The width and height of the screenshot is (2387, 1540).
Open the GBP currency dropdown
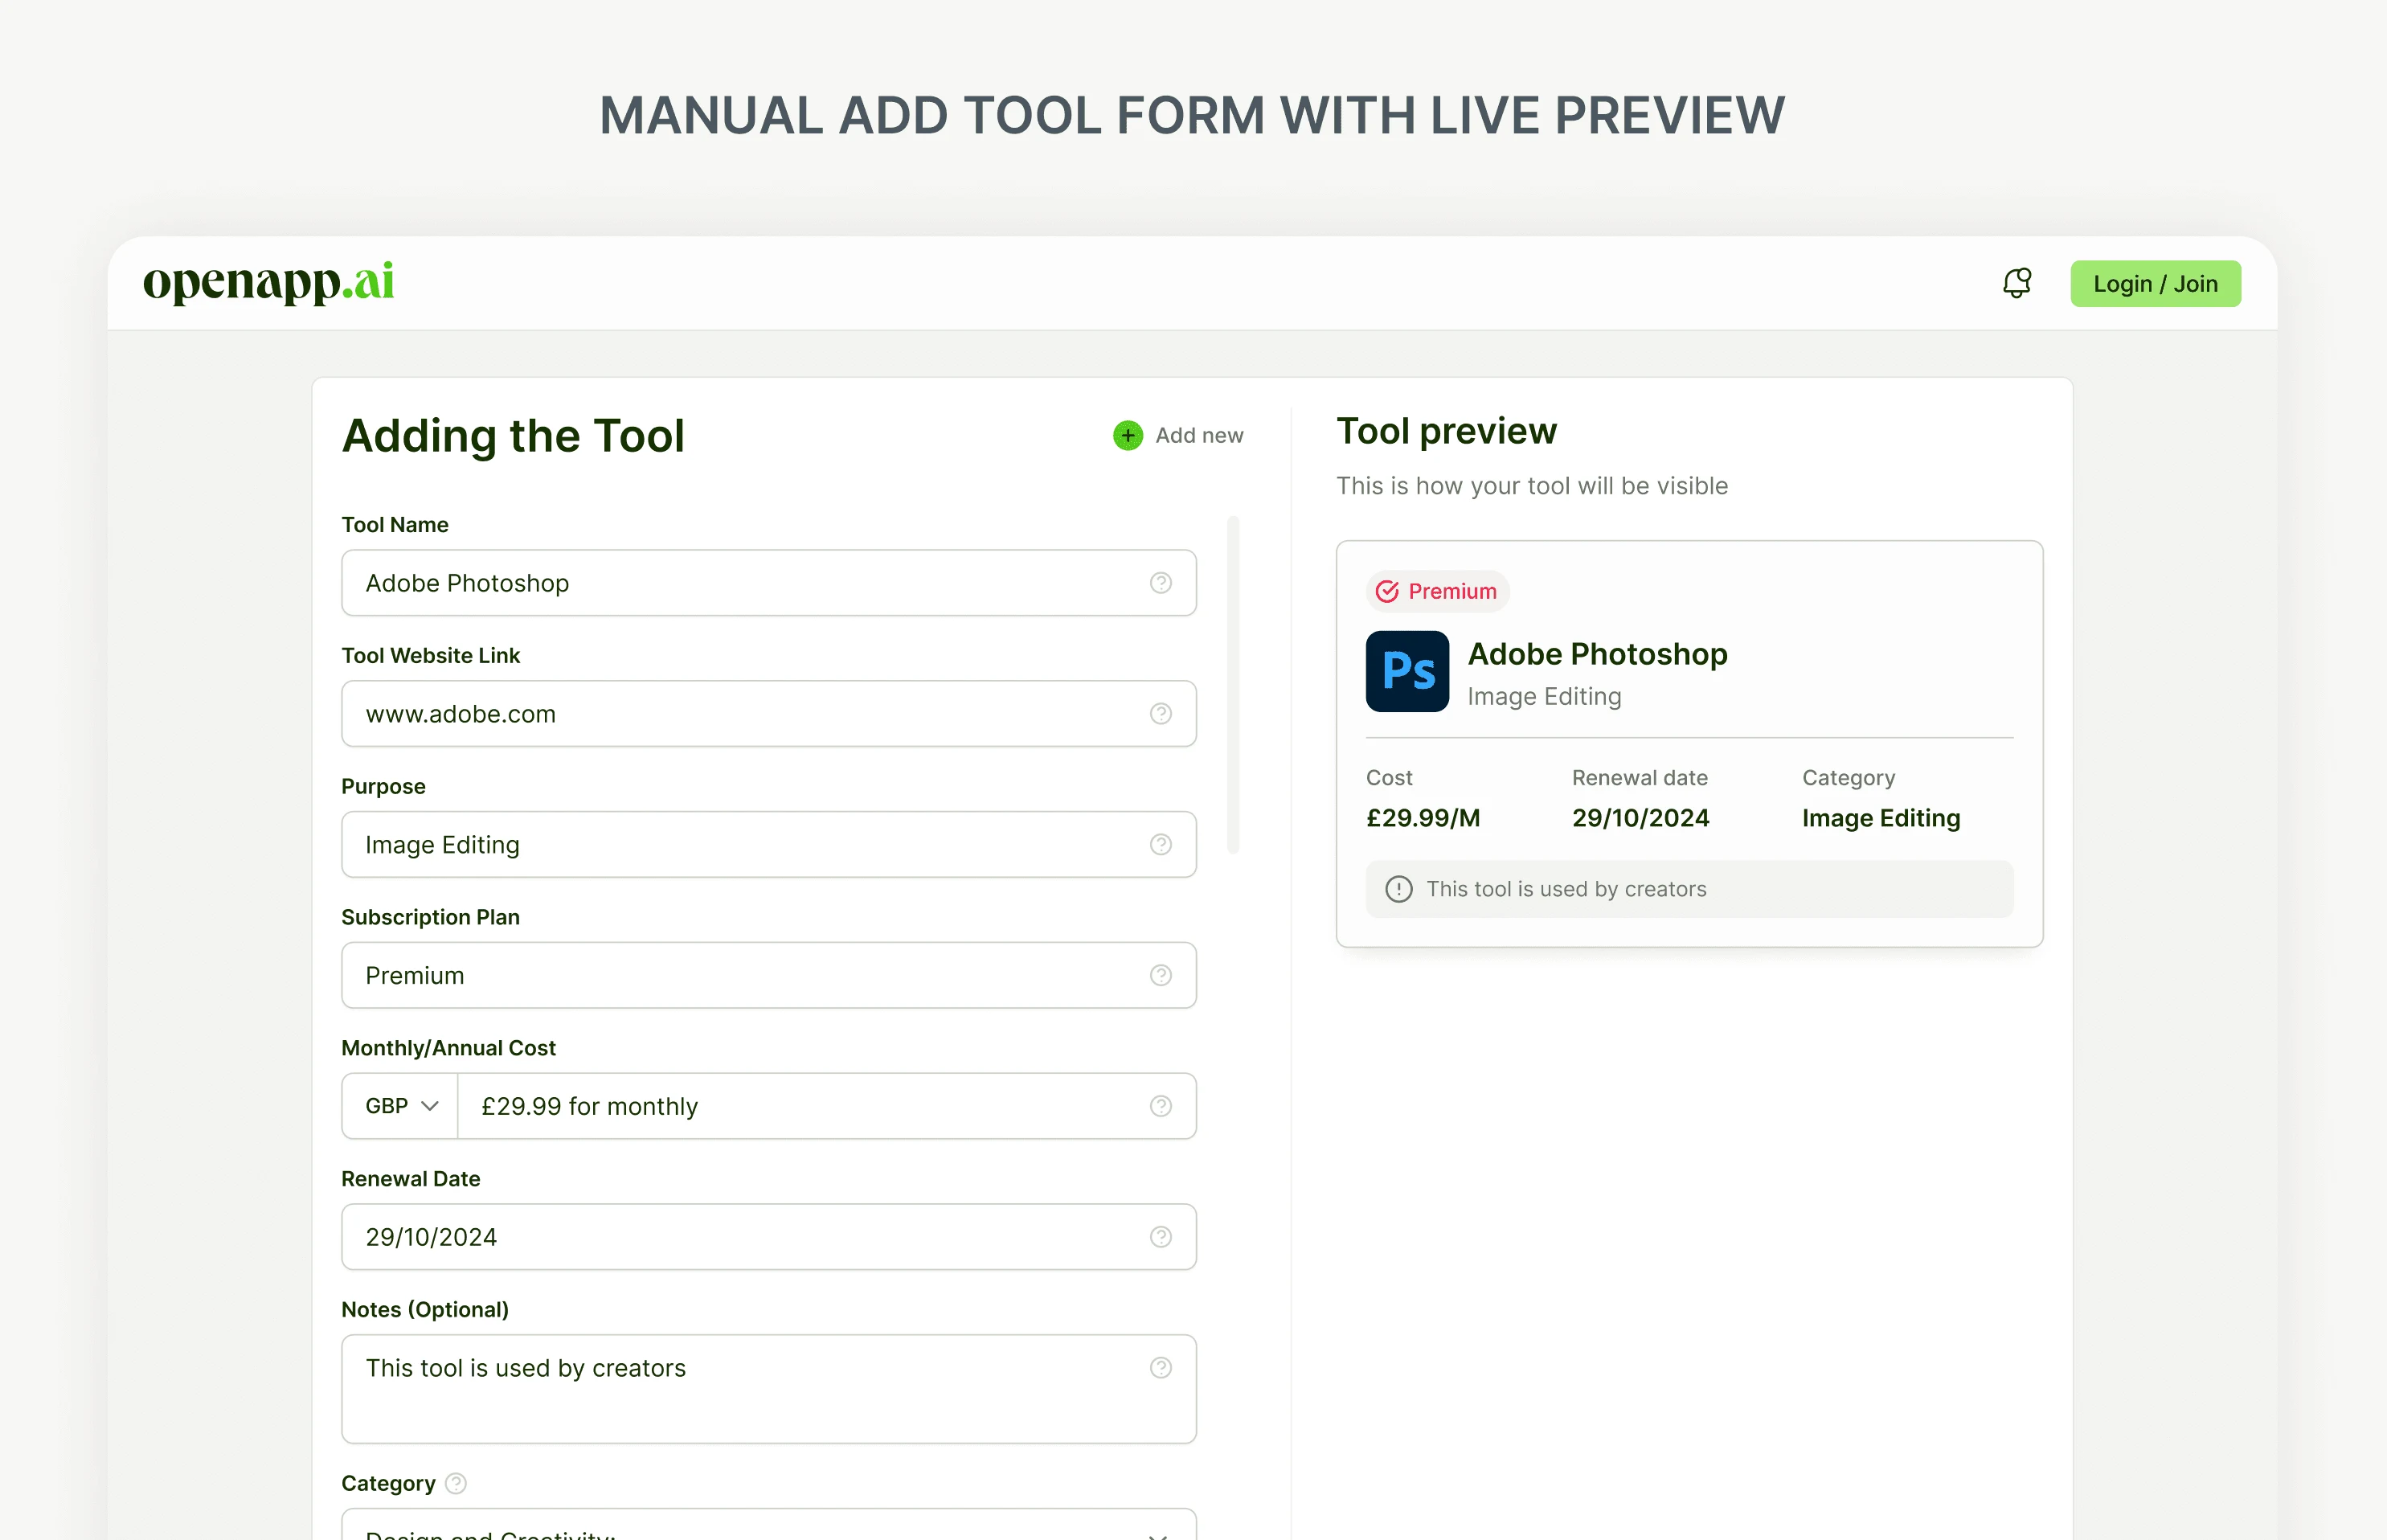point(399,1106)
